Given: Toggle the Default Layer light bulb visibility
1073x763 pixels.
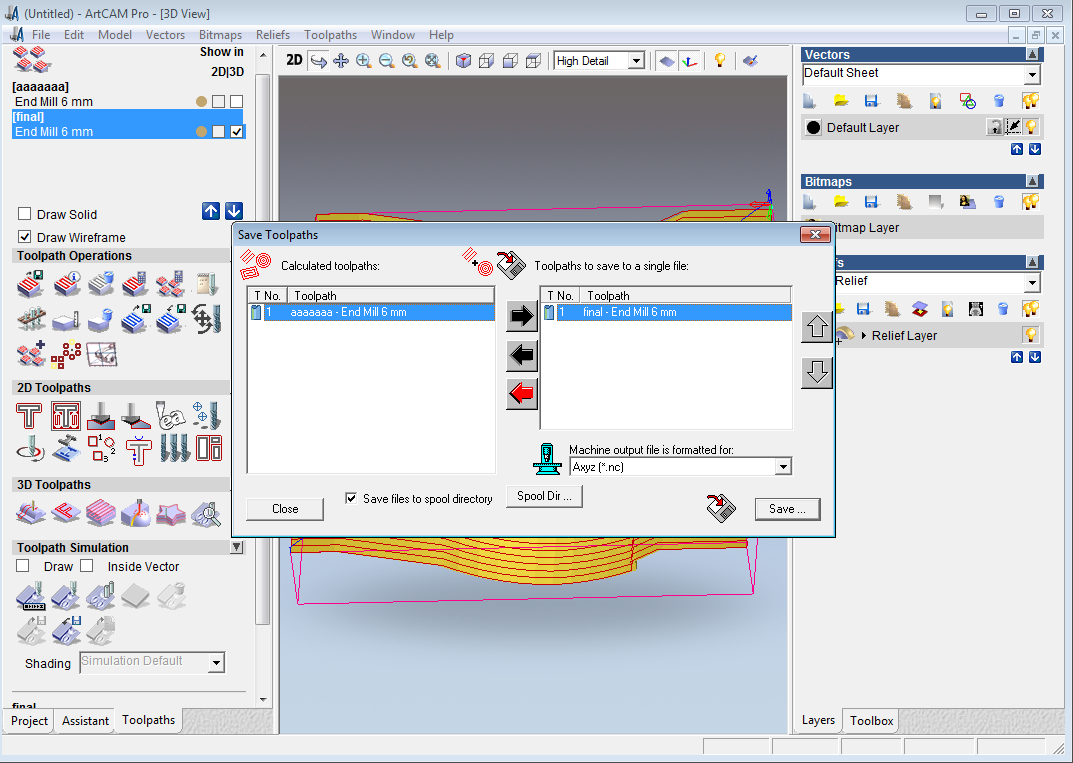Looking at the screenshot, I should (x=1031, y=127).
